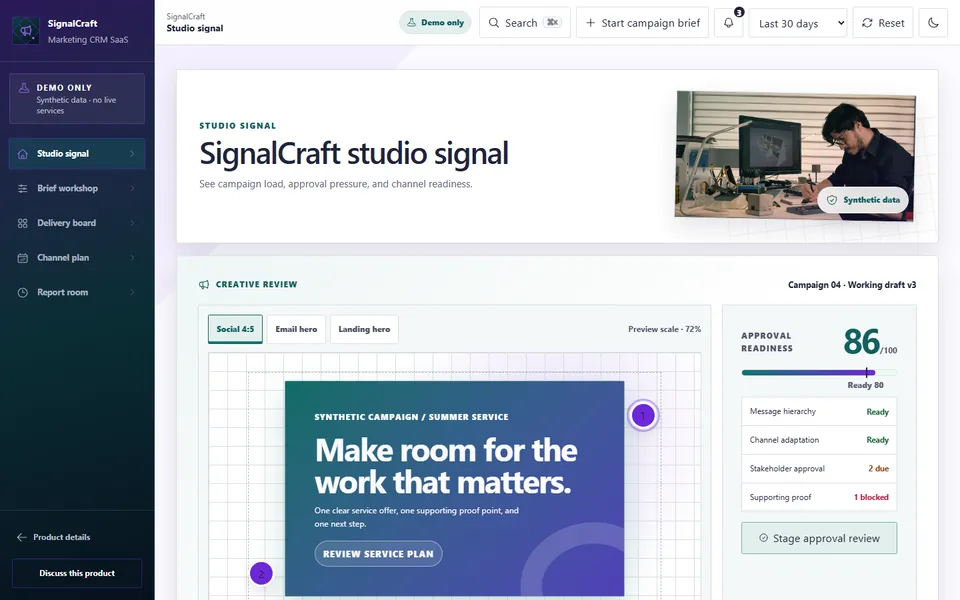This screenshot has height=600, width=960.
Task: Expand Delivery board chevron
Action: point(132,223)
